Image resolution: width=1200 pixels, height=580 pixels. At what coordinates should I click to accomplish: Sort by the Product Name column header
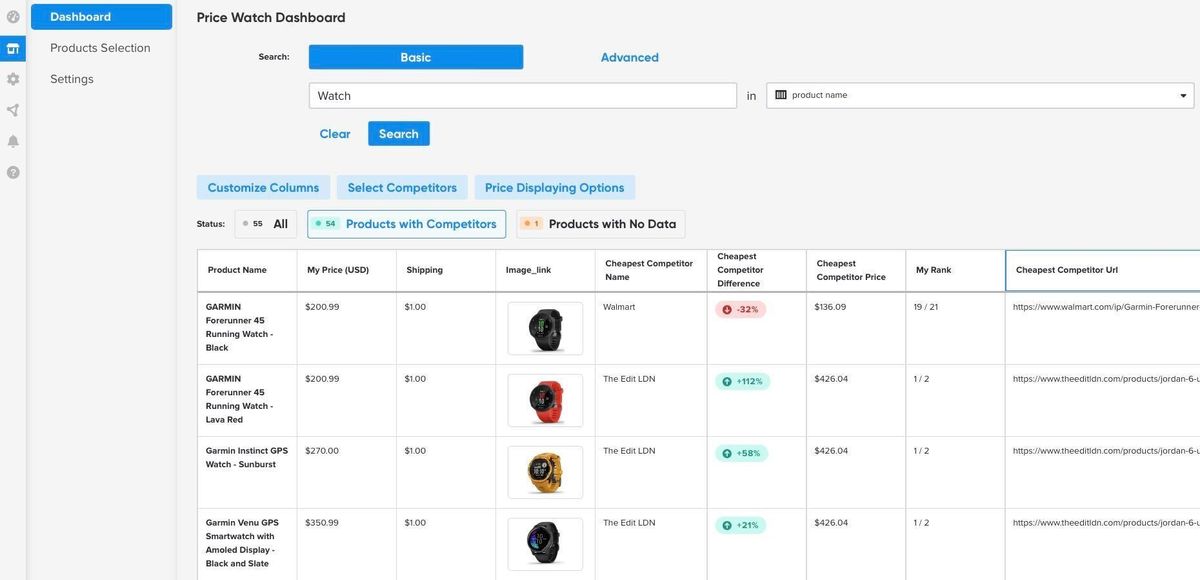247,270
